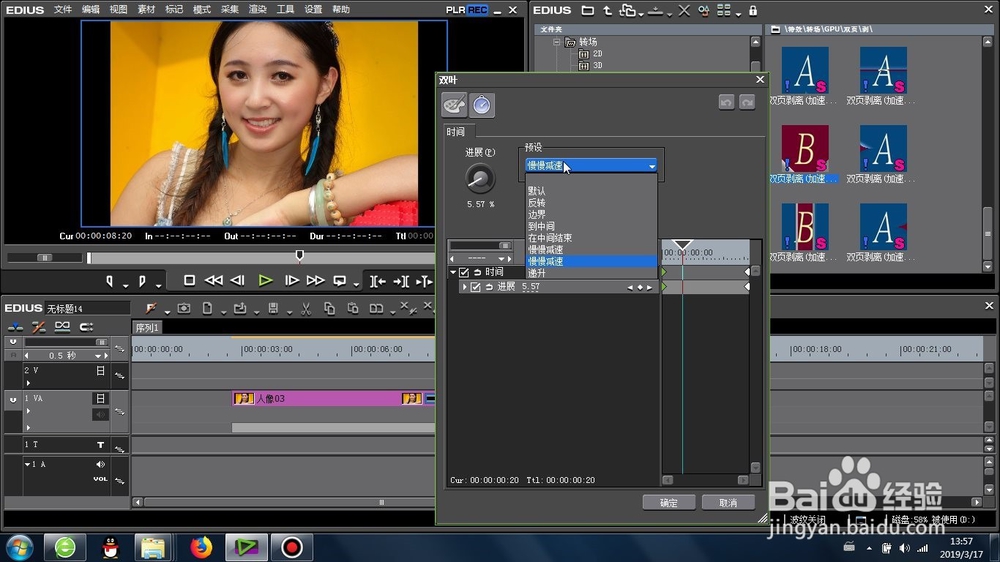Step back one frame in player

click(238, 281)
